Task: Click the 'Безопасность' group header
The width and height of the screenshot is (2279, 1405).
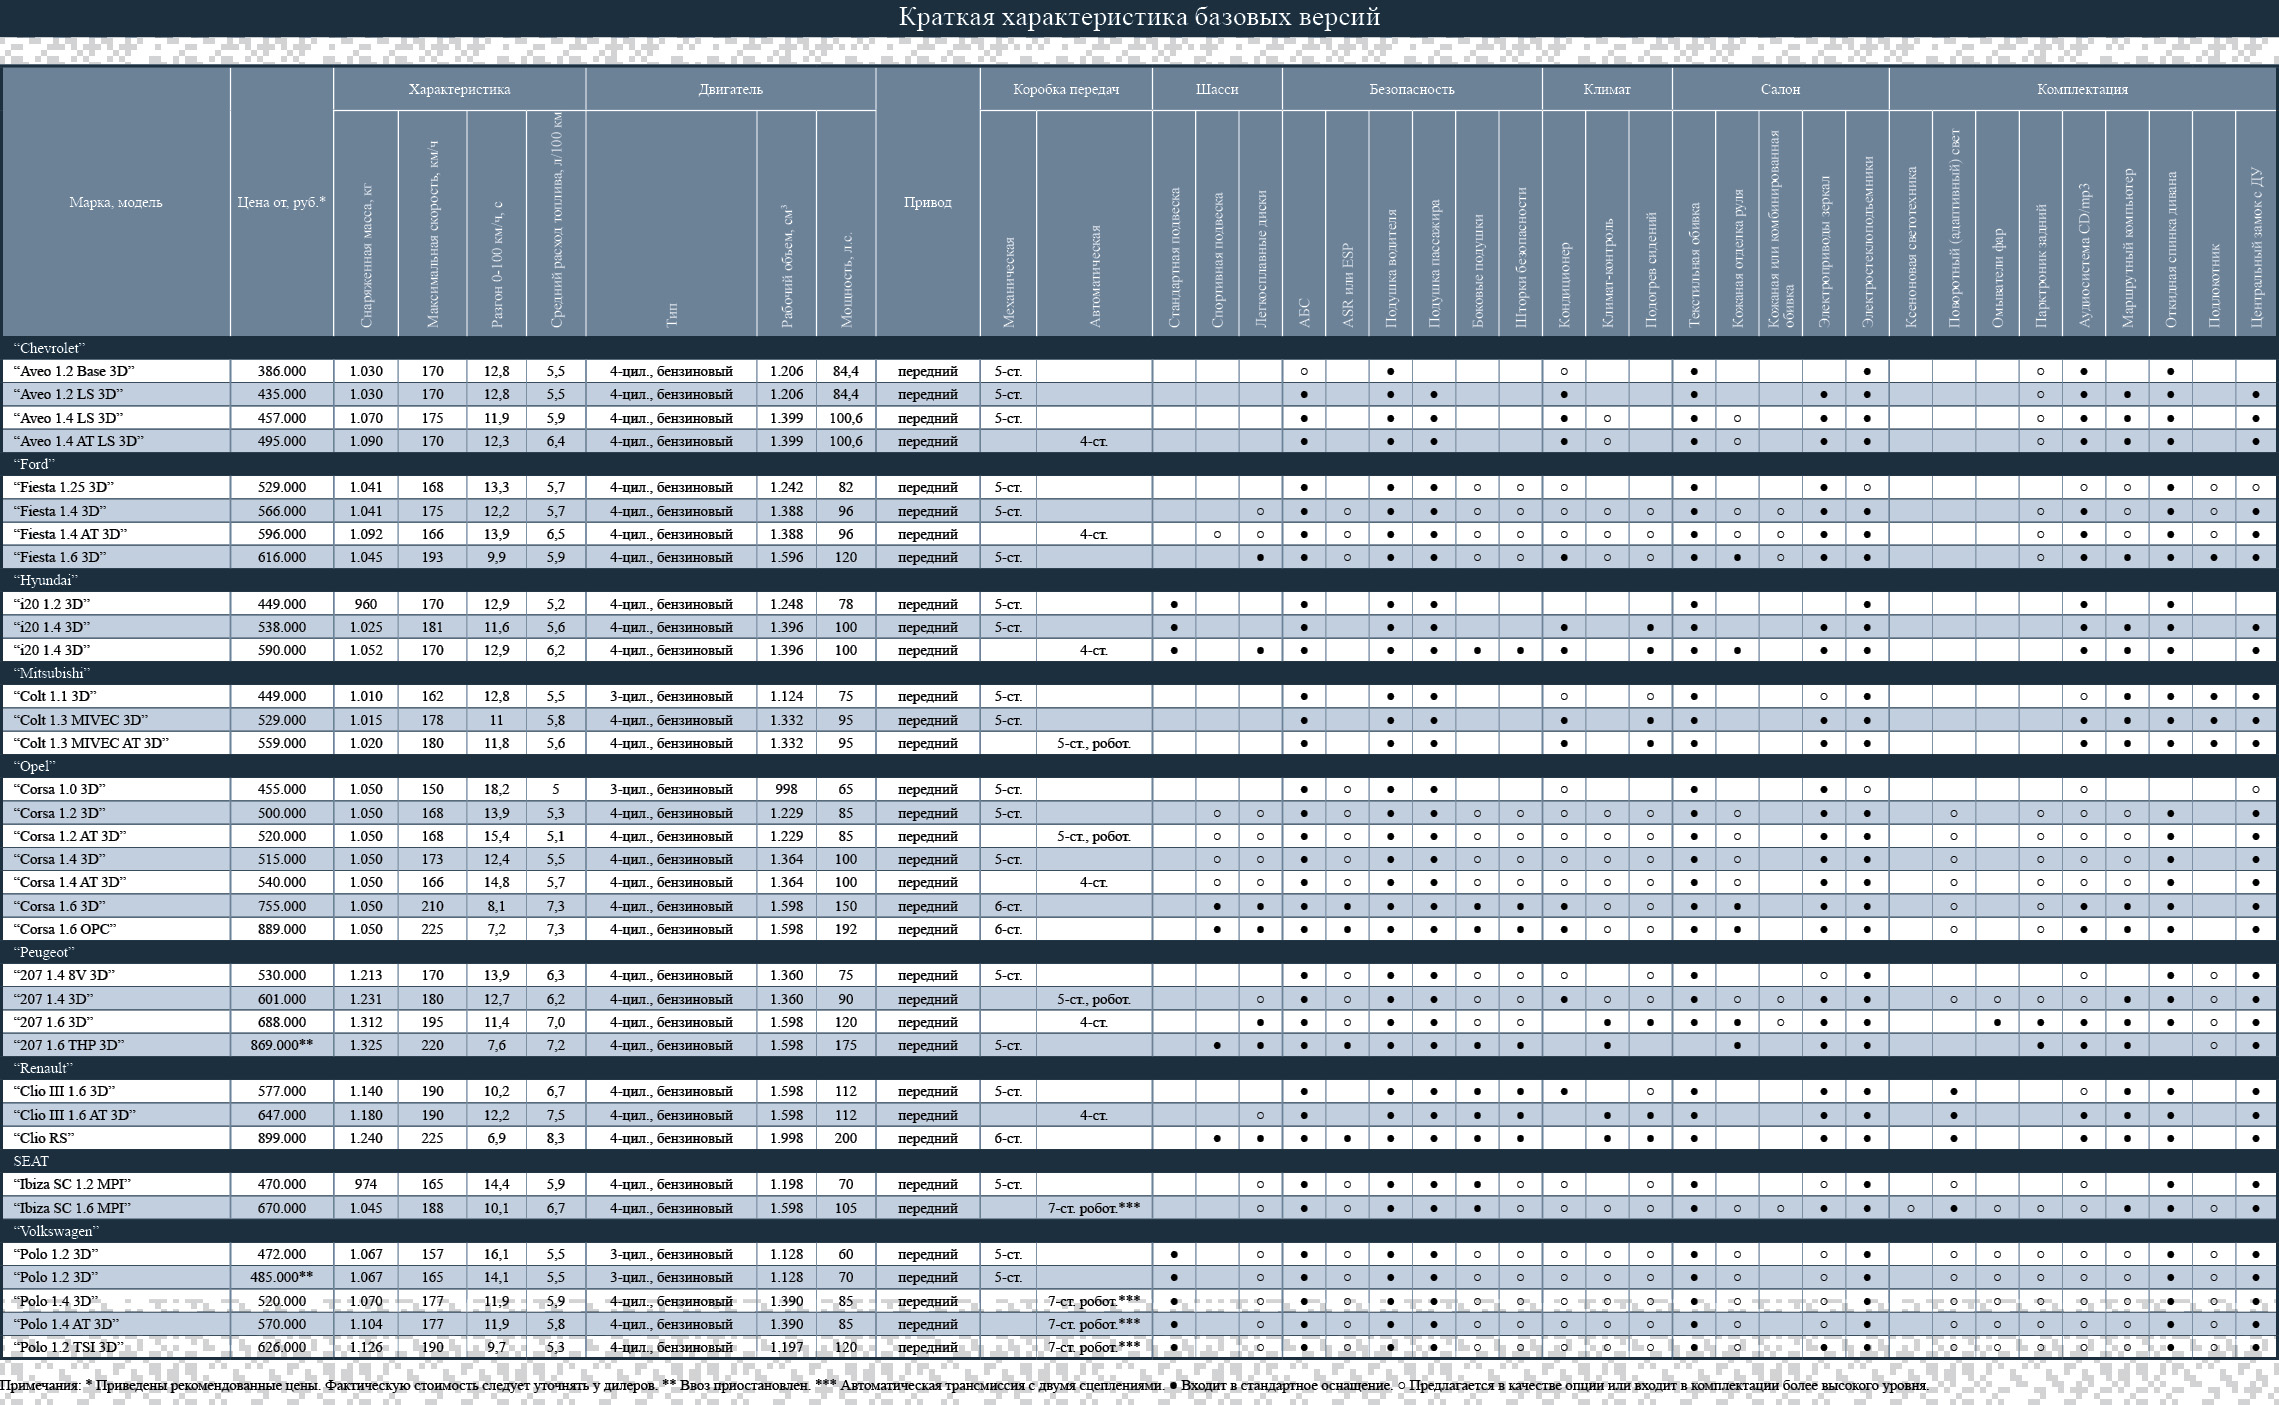Action: 1412,89
